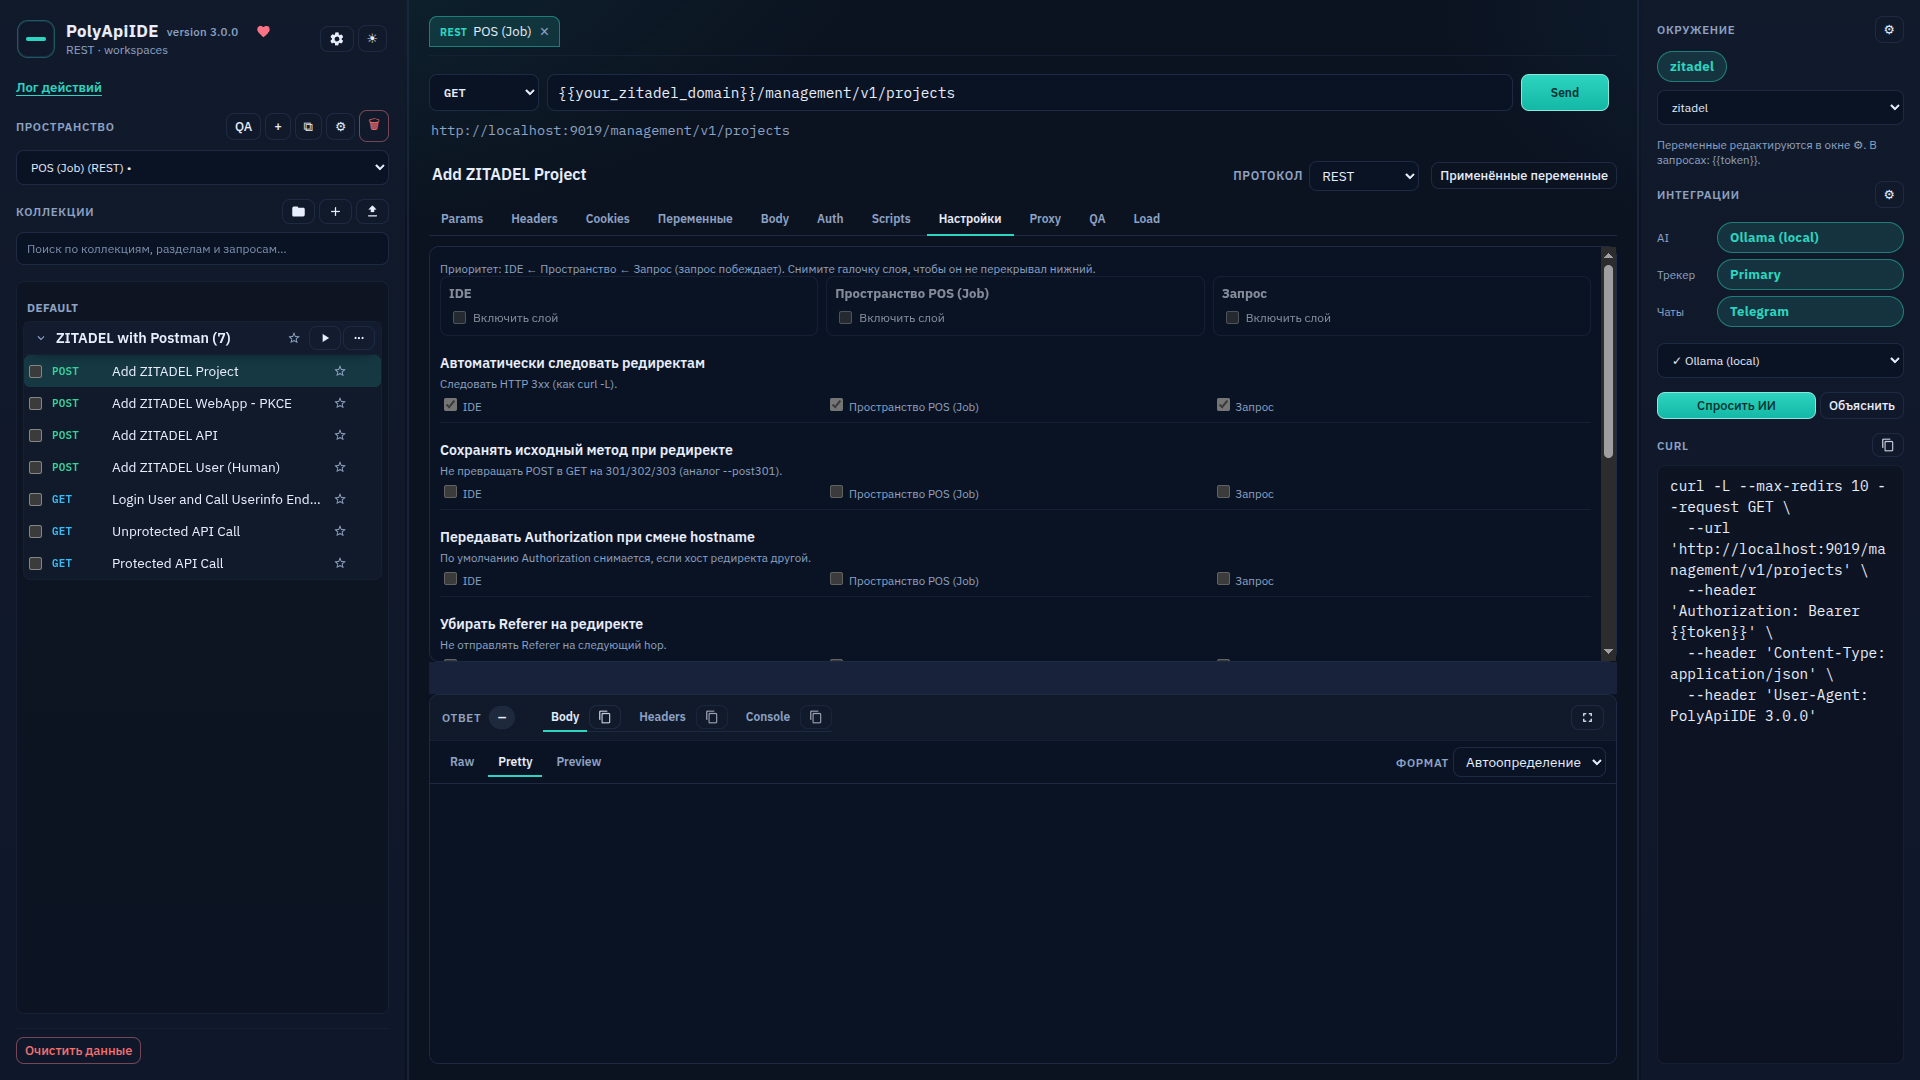1920x1080 pixels.
Task: Toggle follow redirects for Пространство POS (Job)
Action: pyautogui.click(x=837, y=405)
